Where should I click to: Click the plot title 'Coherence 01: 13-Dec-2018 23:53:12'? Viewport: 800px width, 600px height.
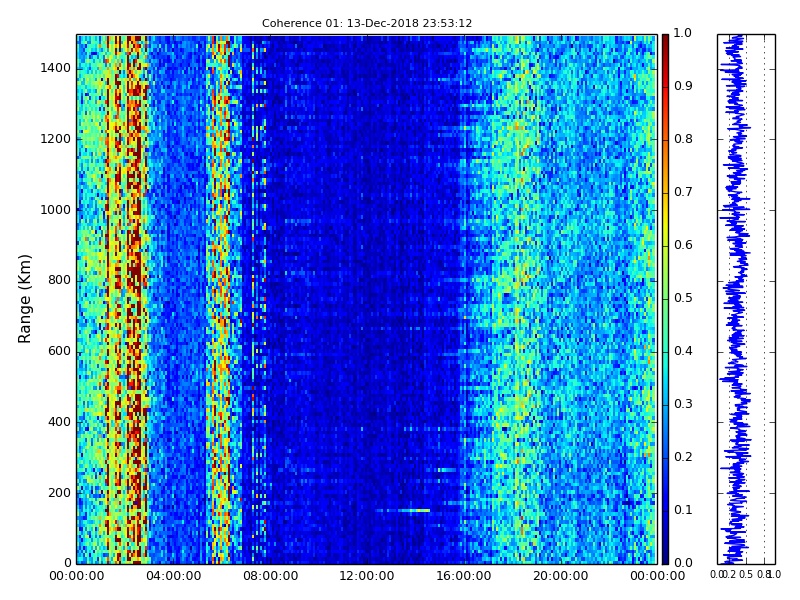(x=367, y=23)
